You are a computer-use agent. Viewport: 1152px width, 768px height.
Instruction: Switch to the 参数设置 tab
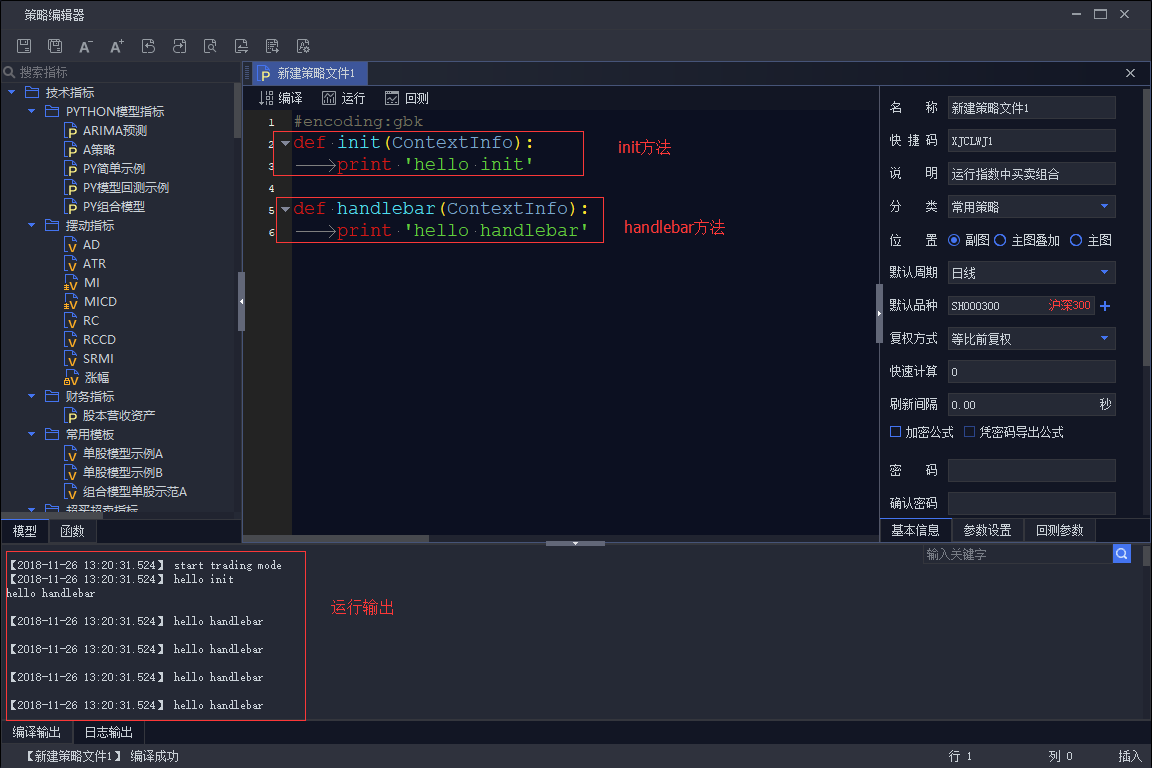click(987, 530)
